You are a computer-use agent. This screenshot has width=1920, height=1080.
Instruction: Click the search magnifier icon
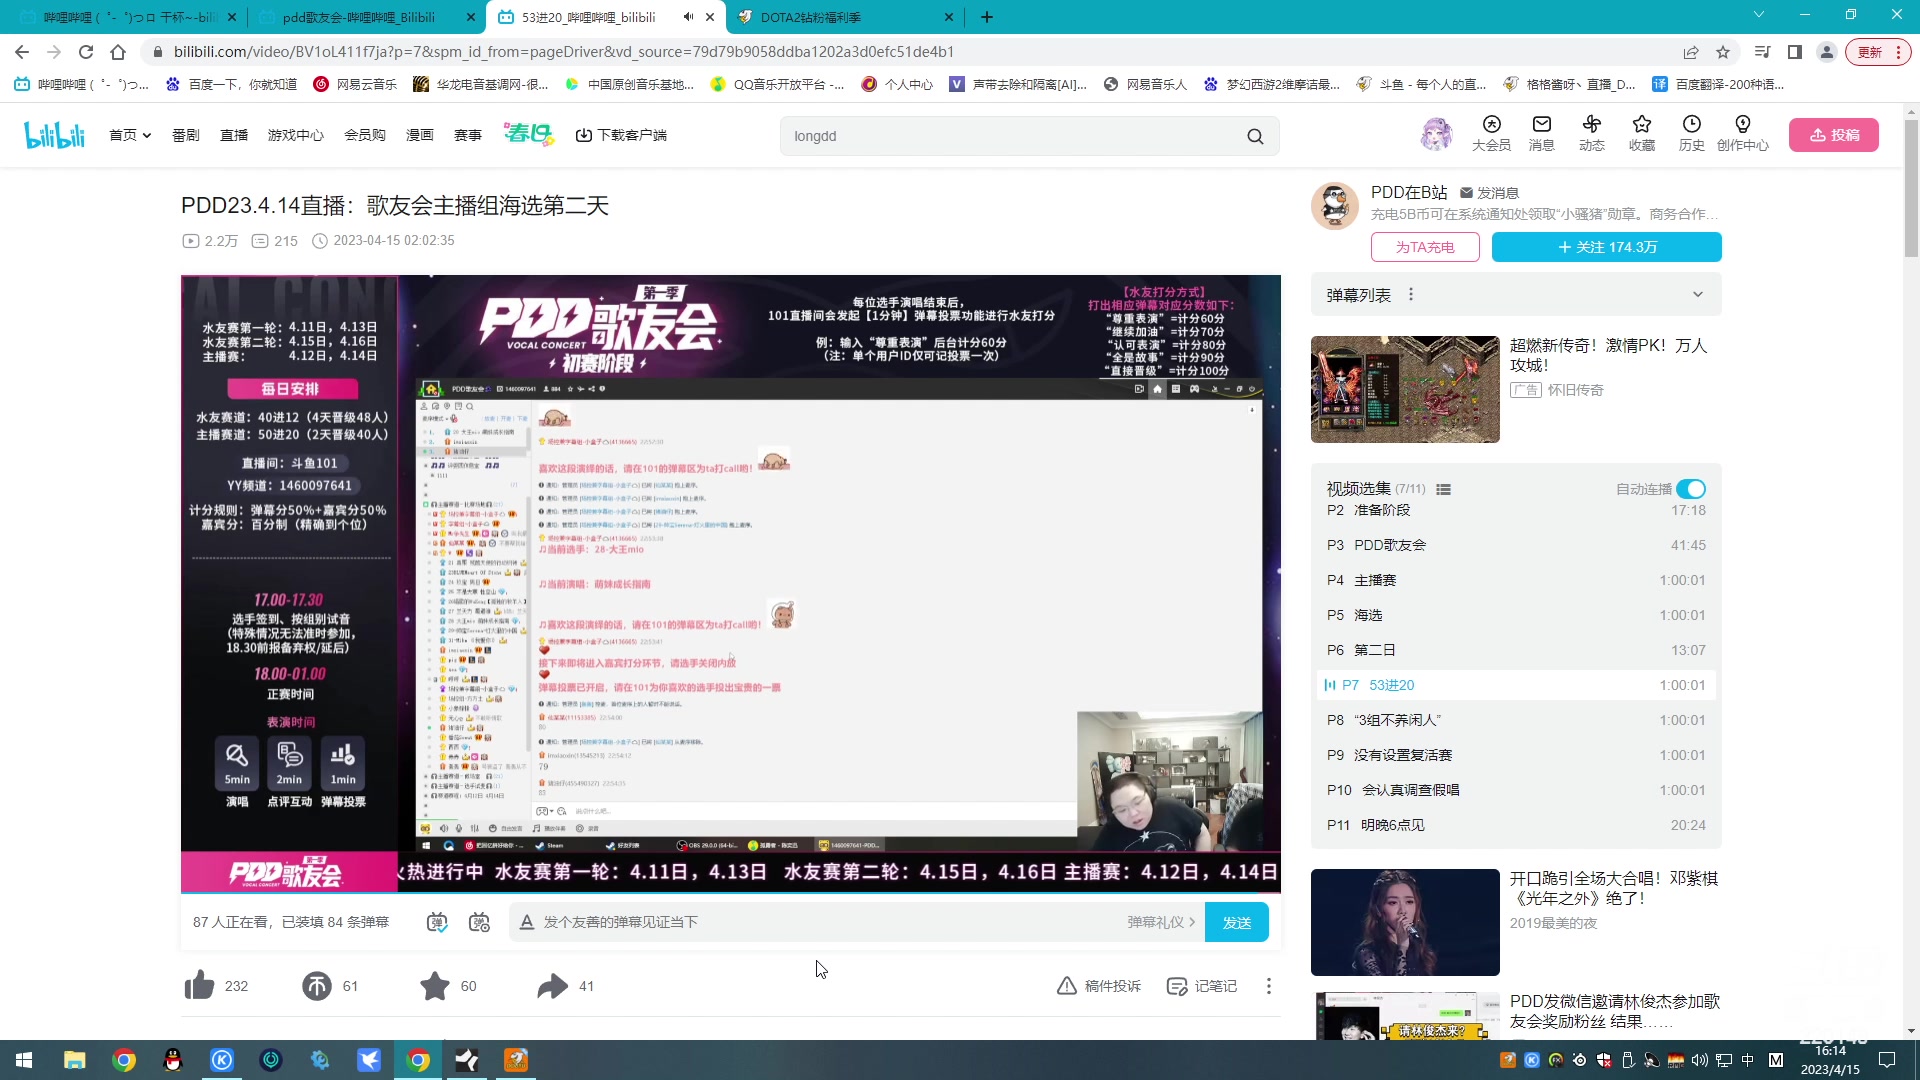[x=1255, y=136]
